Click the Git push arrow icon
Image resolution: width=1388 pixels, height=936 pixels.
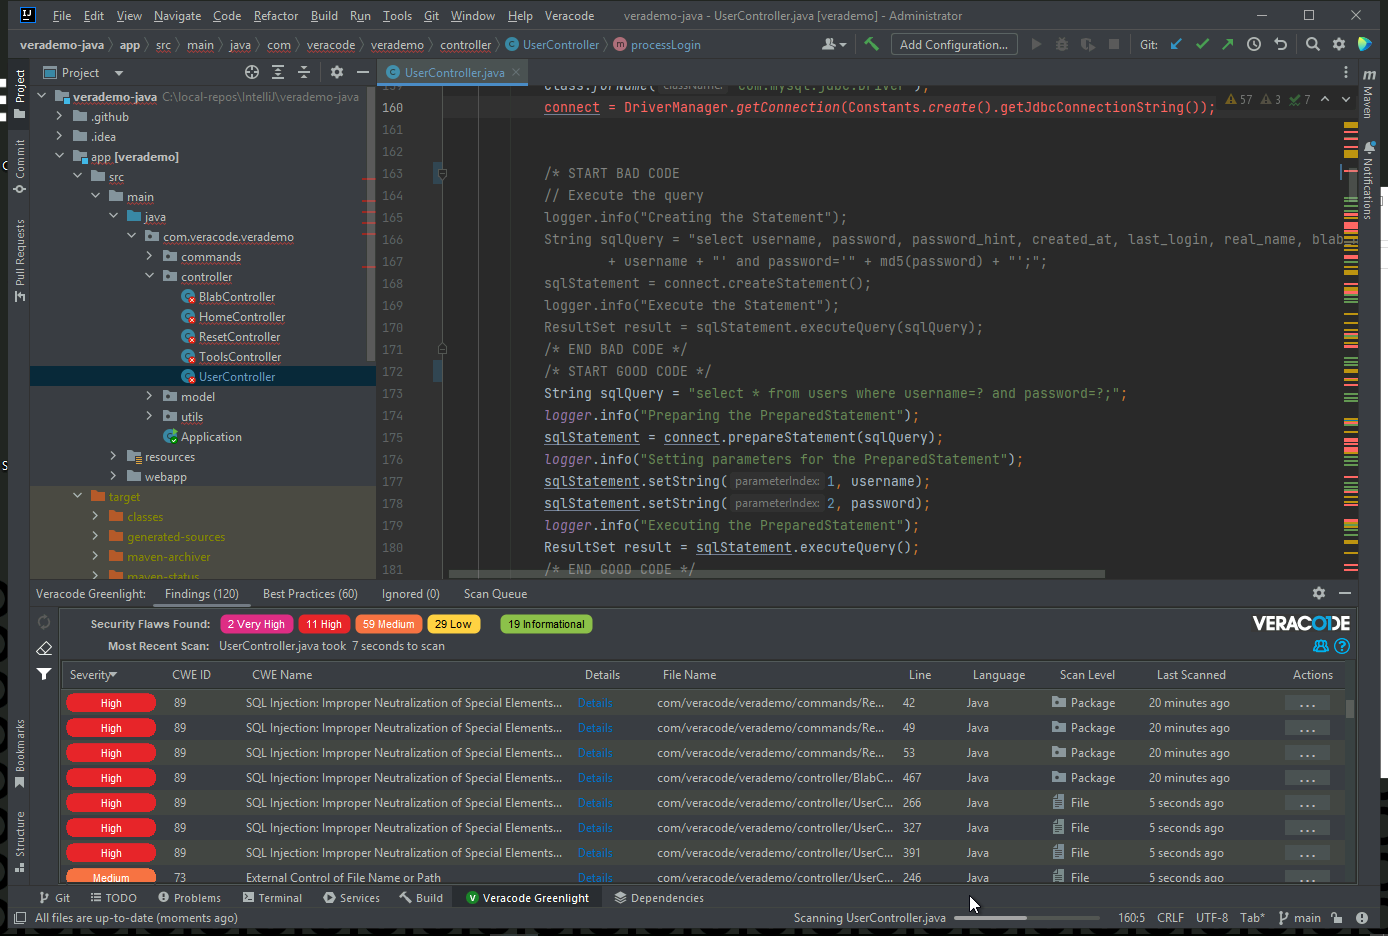point(1227,44)
